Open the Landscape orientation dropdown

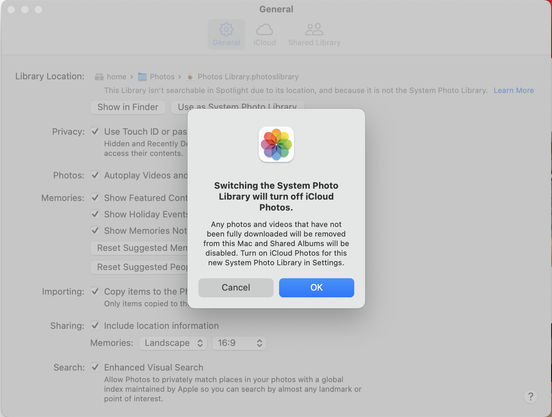click(x=173, y=343)
